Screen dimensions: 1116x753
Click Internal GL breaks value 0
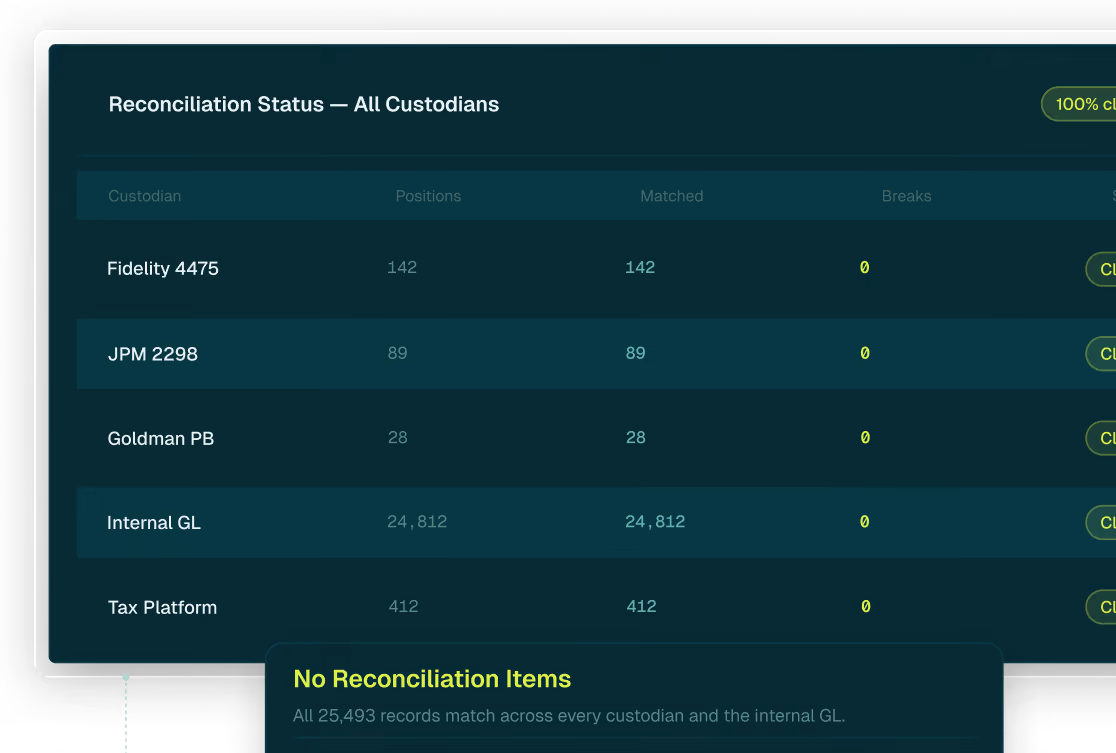pyautogui.click(x=865, y=522)
